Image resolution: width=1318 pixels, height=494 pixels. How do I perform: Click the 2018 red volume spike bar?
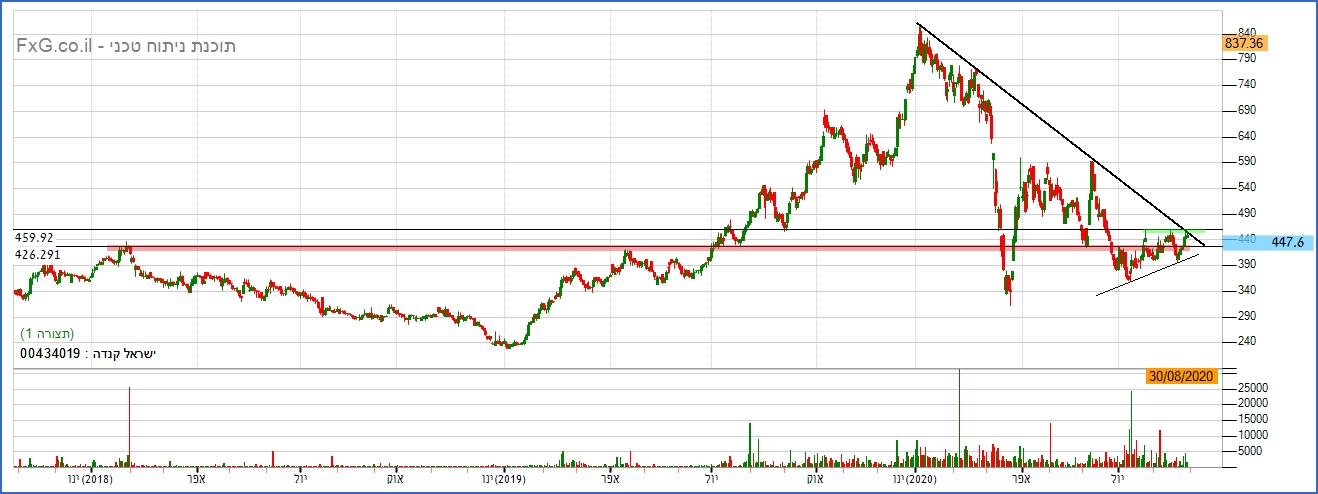tap(129, 427)
